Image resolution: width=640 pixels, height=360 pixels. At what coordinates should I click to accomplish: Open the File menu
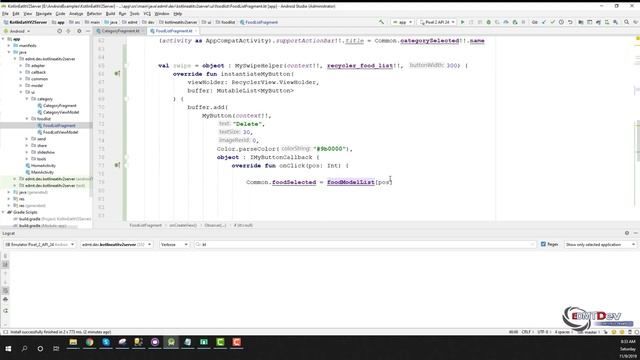pyautogui.click(x=5, y=14)
